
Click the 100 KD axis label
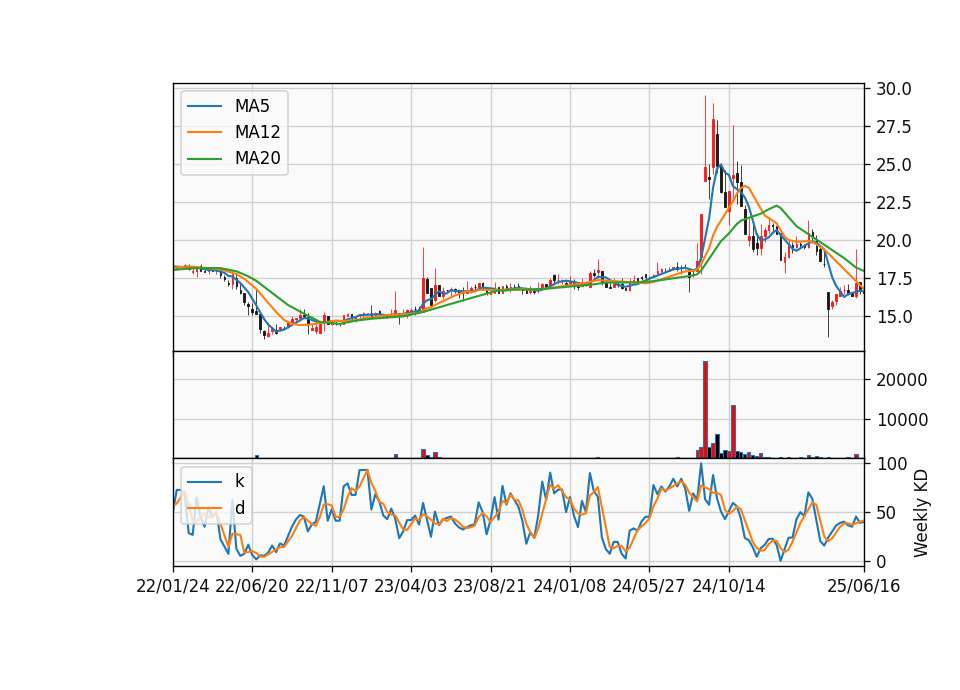point(891,464)
